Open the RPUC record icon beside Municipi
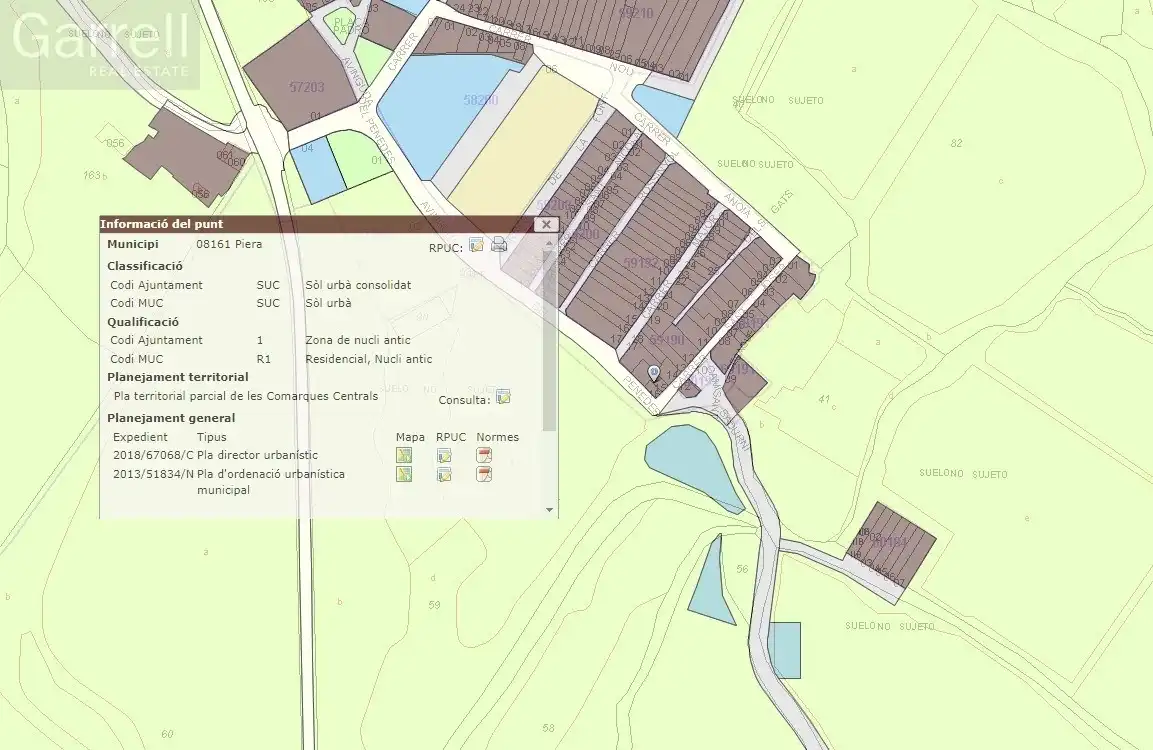1153x750 pixels. click(476, 246)
